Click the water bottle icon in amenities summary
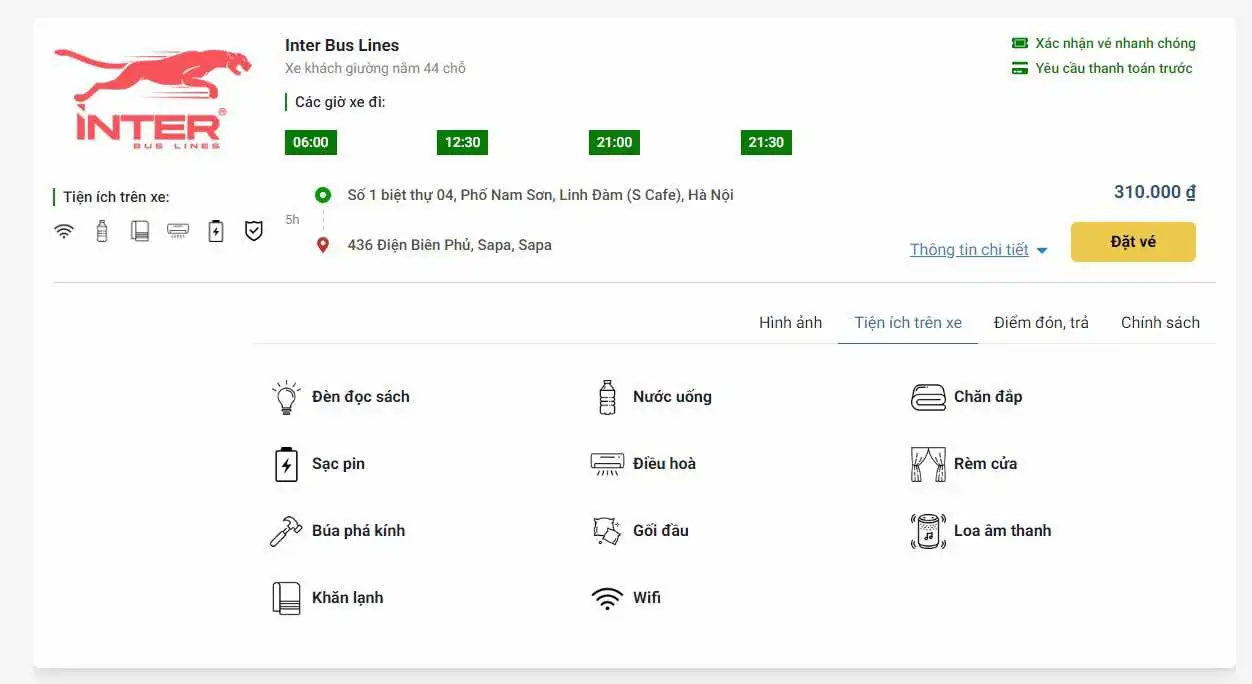This screenshot has width=1252, height=684. pyautogui.click(x=102, y=232)
